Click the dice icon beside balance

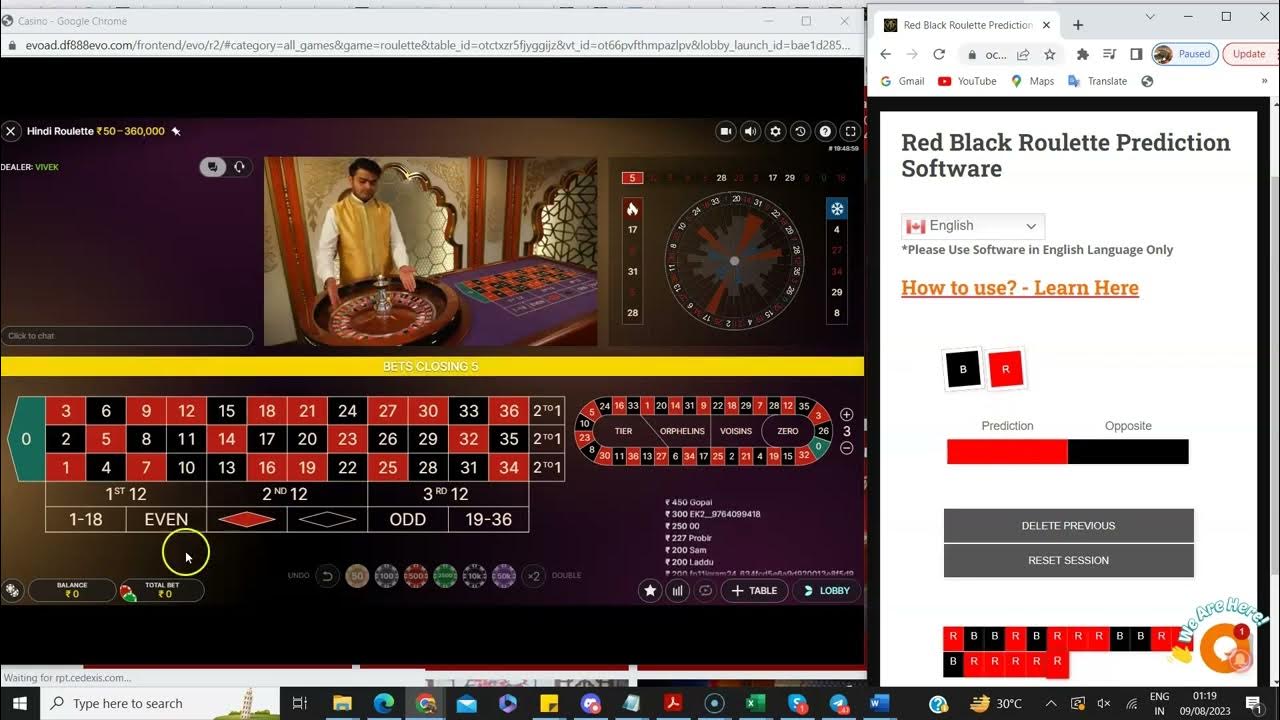12,590
